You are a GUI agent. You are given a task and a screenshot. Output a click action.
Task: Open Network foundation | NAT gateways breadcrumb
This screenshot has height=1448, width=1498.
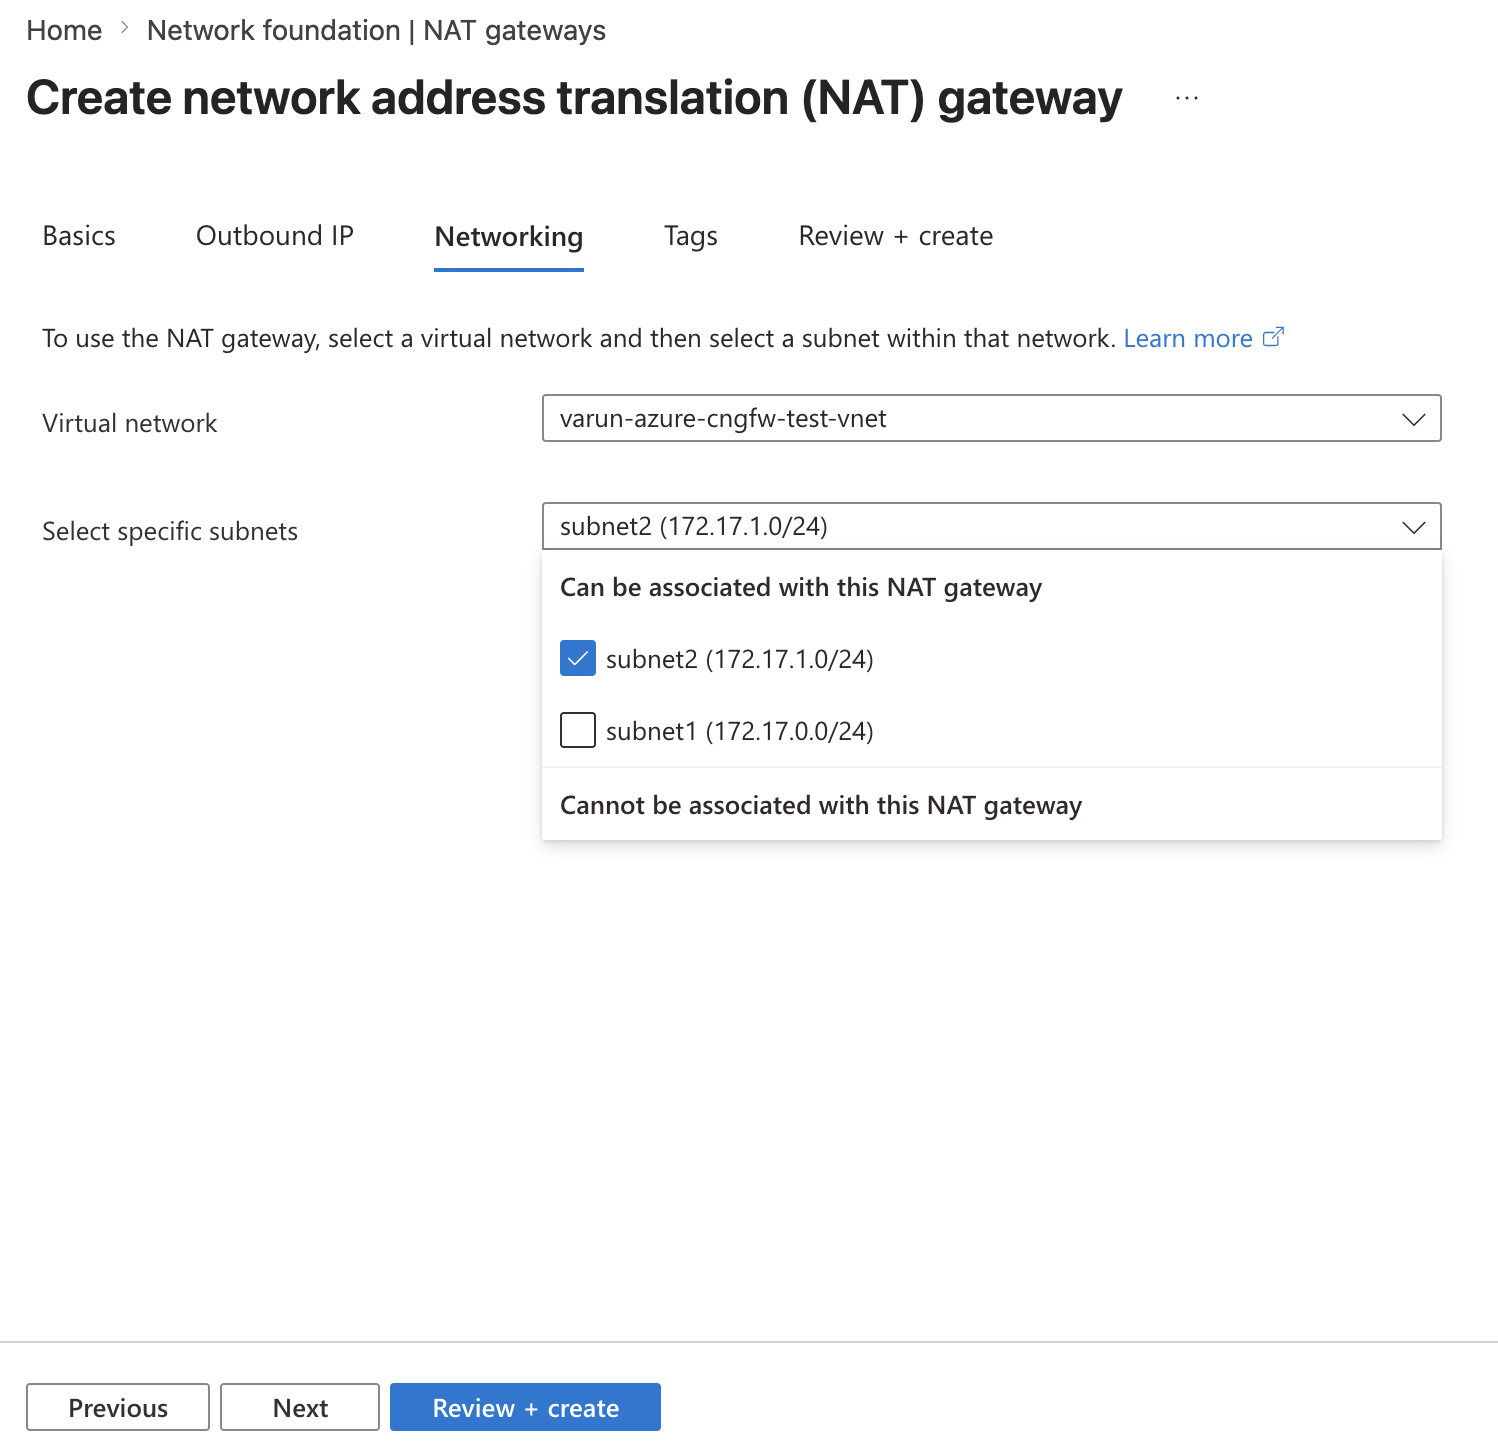coord(376,30)
